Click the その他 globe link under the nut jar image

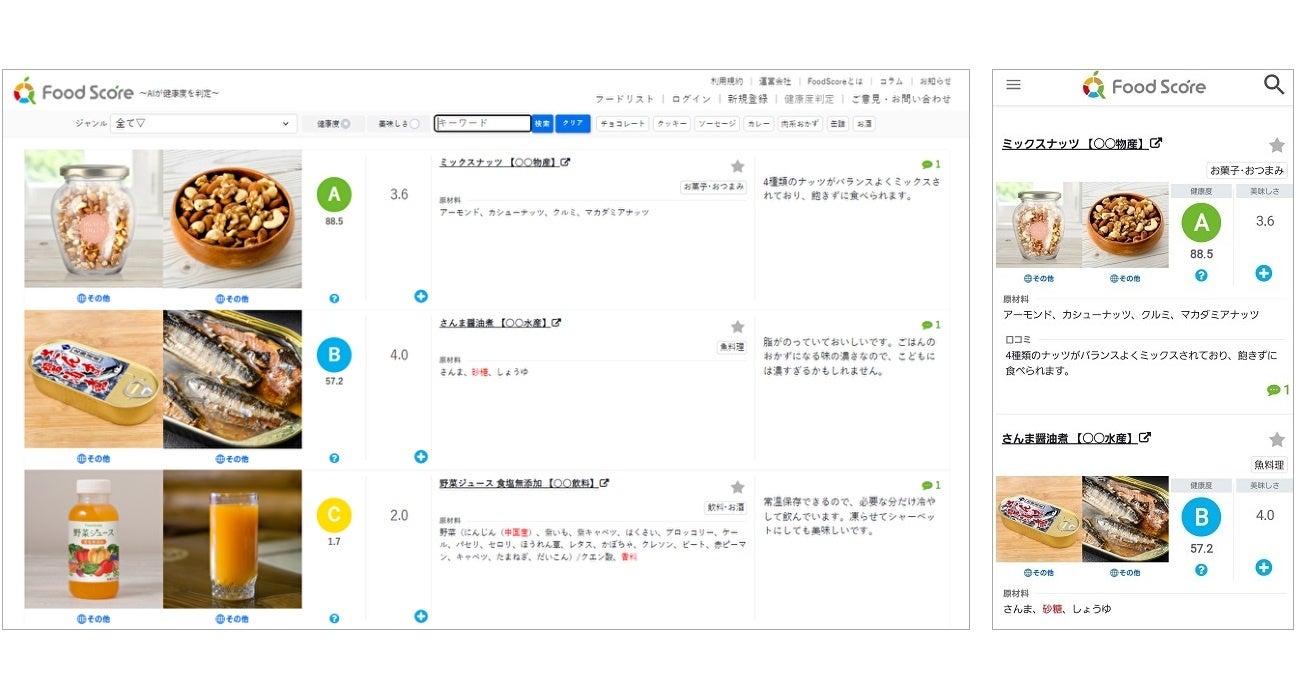93,298
